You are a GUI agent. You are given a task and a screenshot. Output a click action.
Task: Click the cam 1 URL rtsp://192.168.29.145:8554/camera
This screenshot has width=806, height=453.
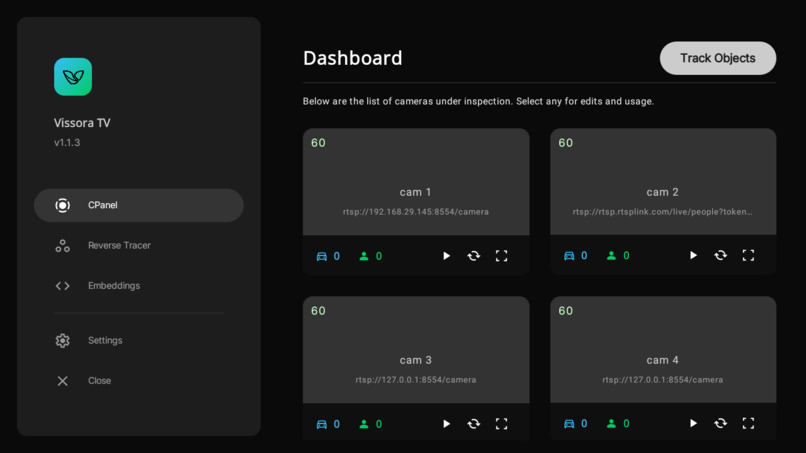[416, 212]
